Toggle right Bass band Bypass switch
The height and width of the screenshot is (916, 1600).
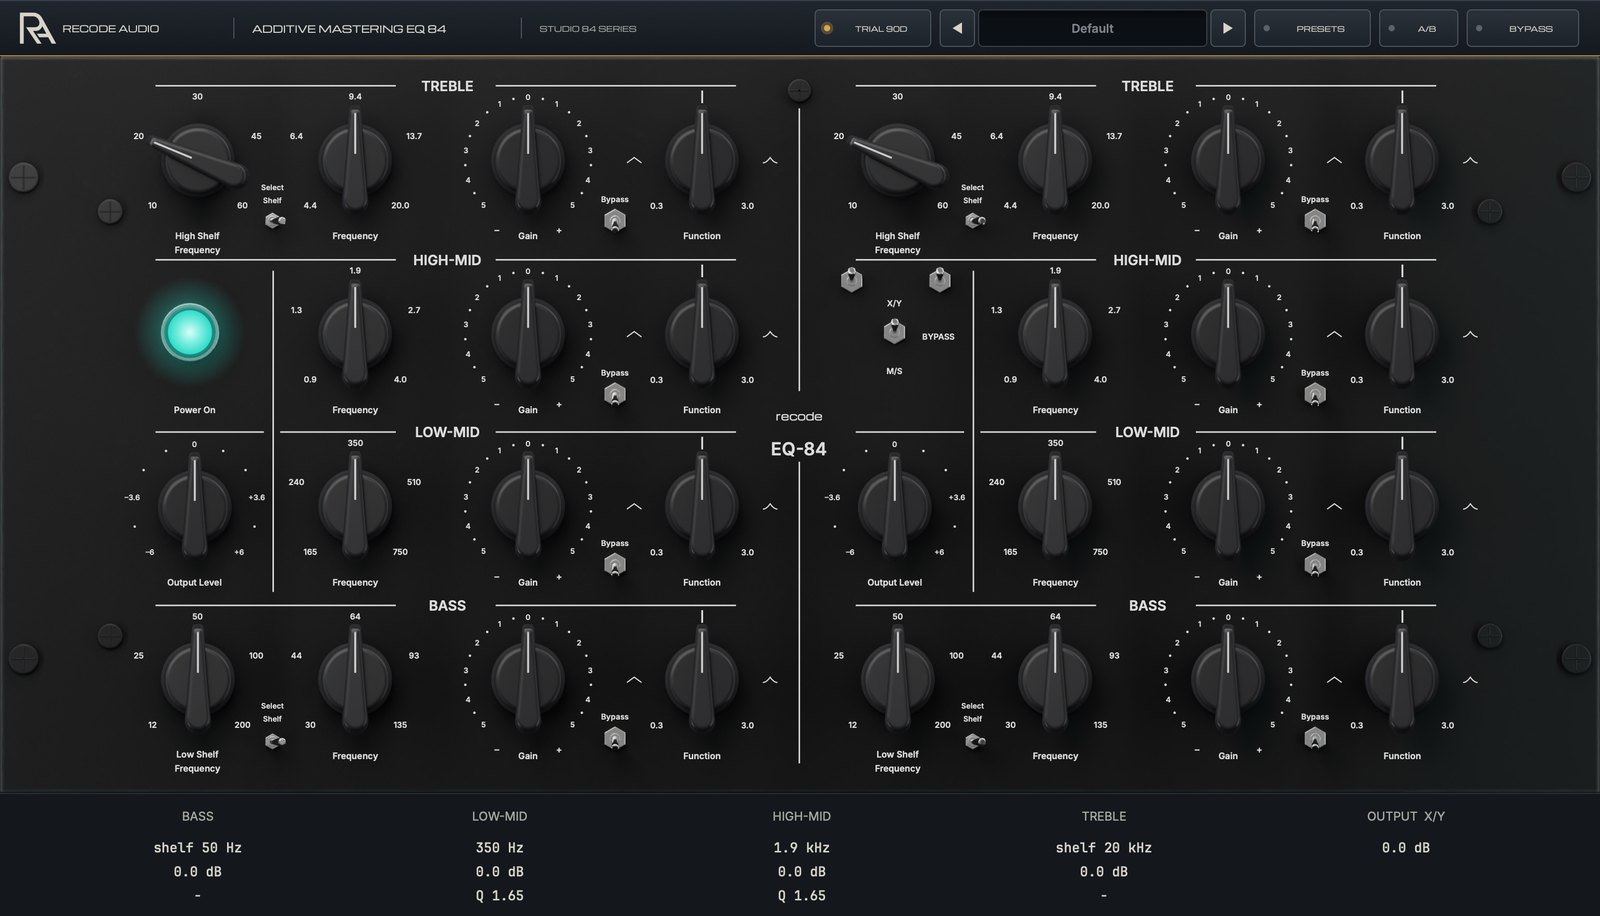[1315, 738]
